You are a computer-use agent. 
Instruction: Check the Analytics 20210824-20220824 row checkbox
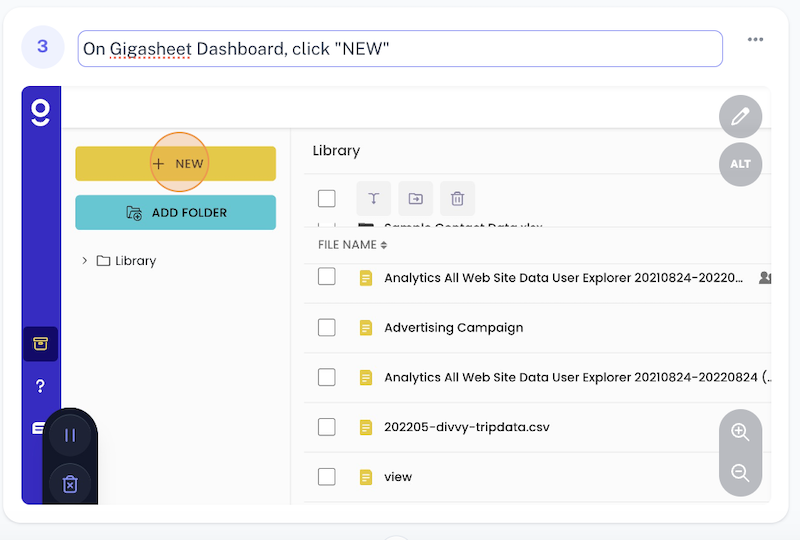point(327,377)
